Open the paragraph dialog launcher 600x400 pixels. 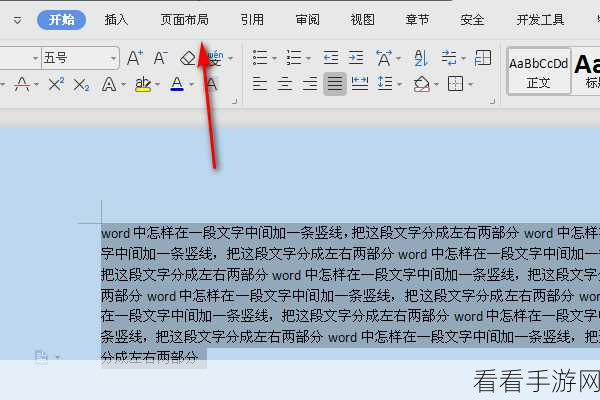(x=492, y=101)
